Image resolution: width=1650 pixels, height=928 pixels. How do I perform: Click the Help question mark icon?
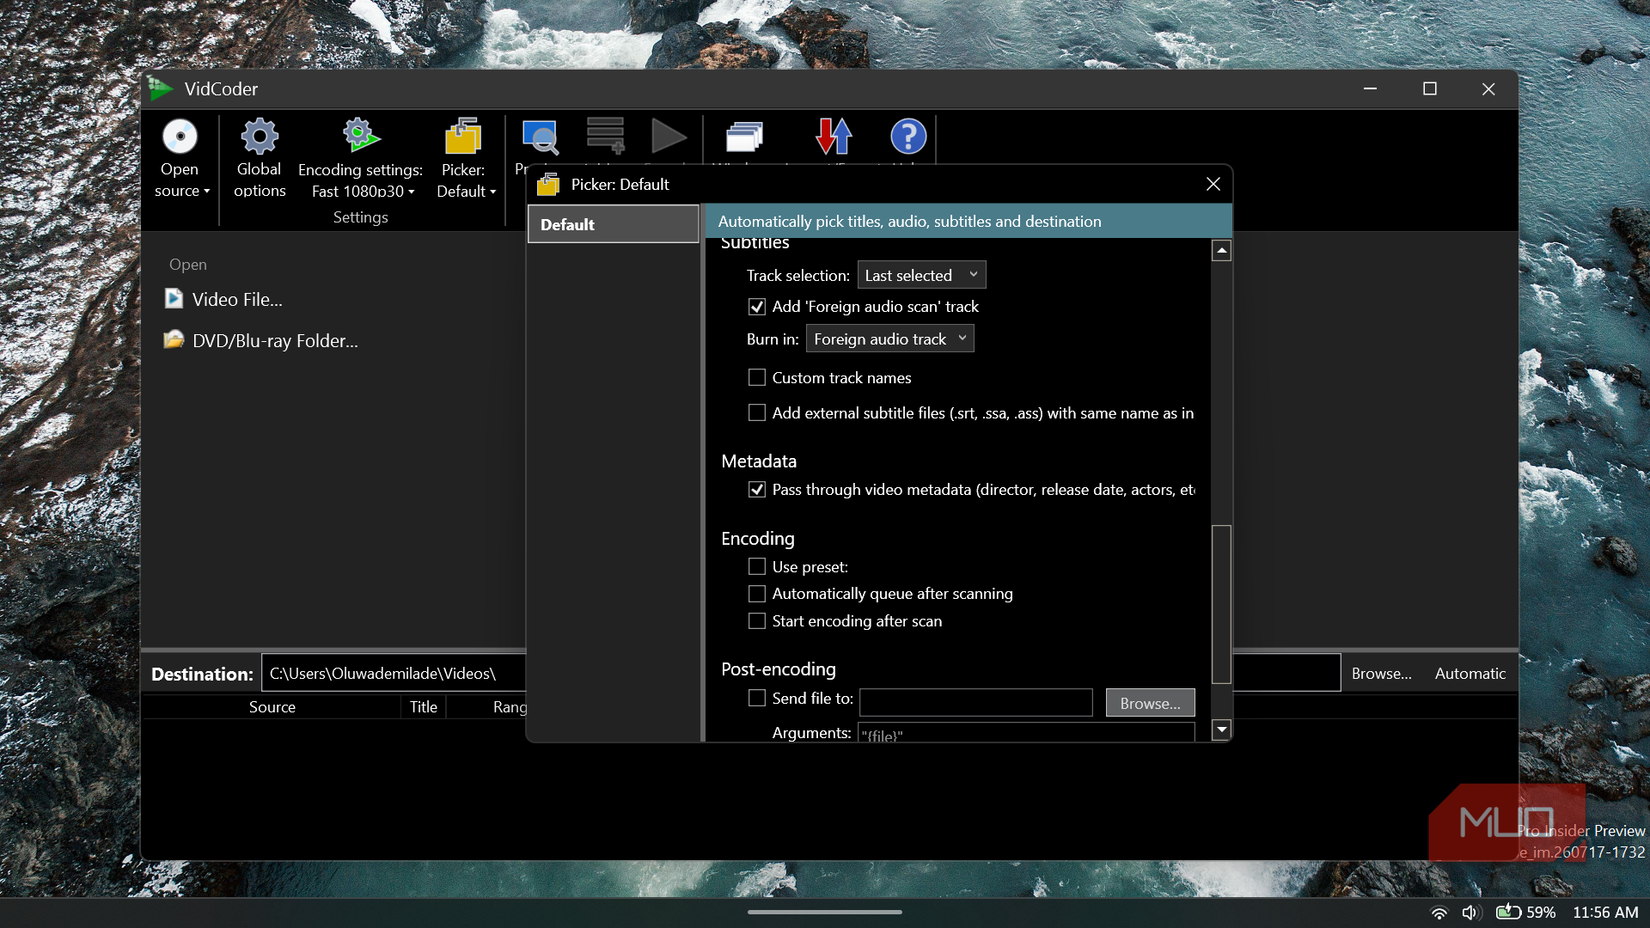(908, 136)
